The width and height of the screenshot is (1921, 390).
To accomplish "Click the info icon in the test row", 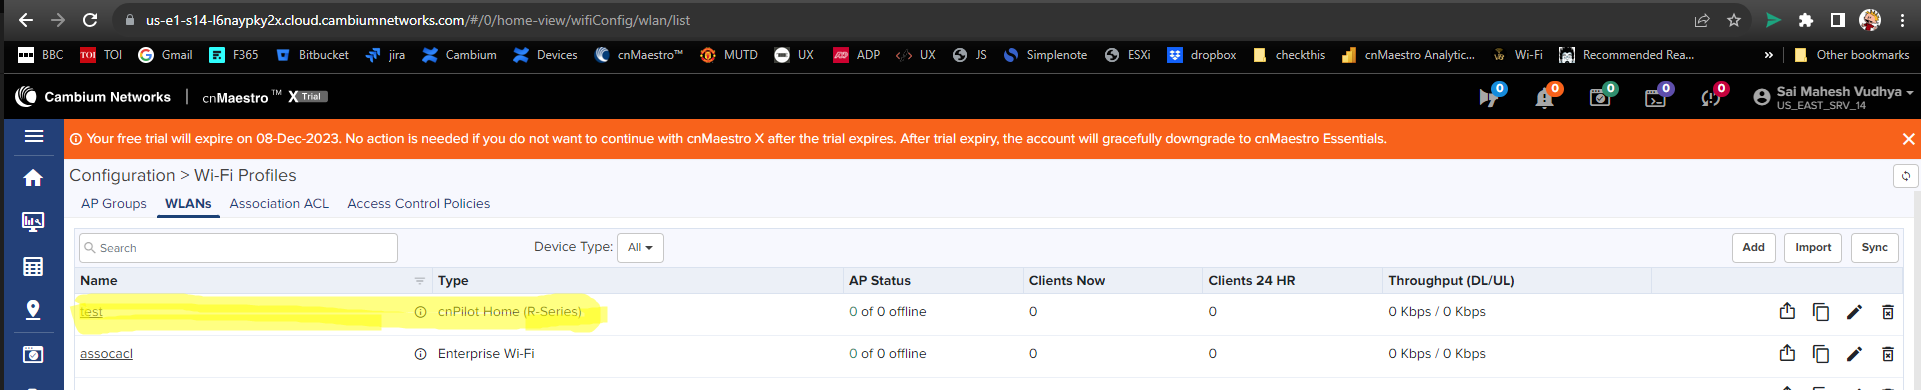I will (421, 312).
